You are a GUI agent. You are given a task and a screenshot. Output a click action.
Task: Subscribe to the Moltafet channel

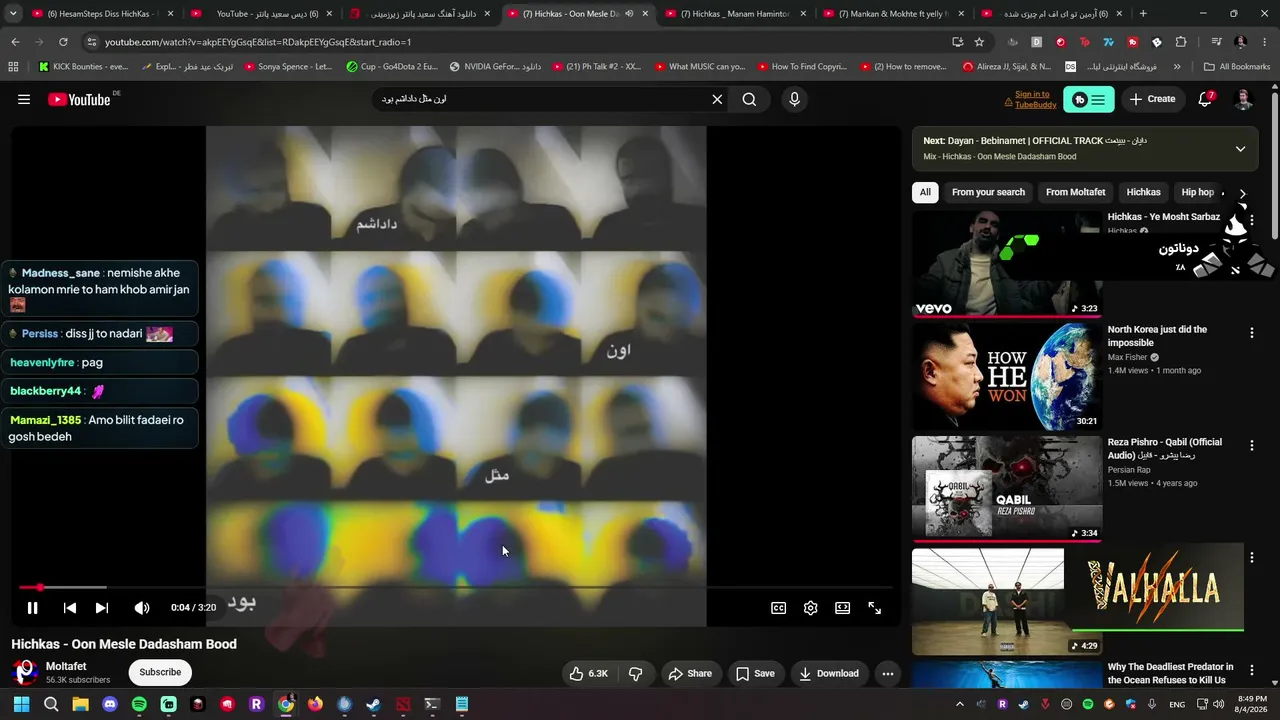point(160,672)
